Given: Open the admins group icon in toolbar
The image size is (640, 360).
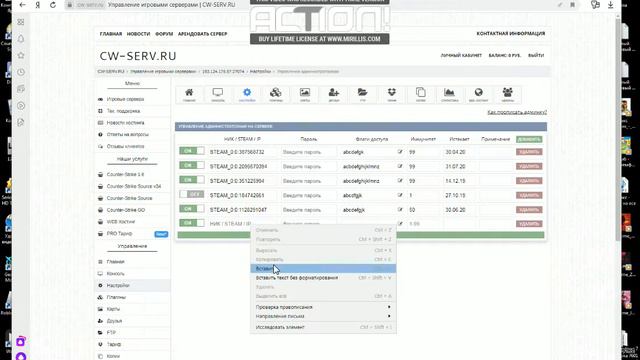Looking at the screenshot, I should click(507, 95).
